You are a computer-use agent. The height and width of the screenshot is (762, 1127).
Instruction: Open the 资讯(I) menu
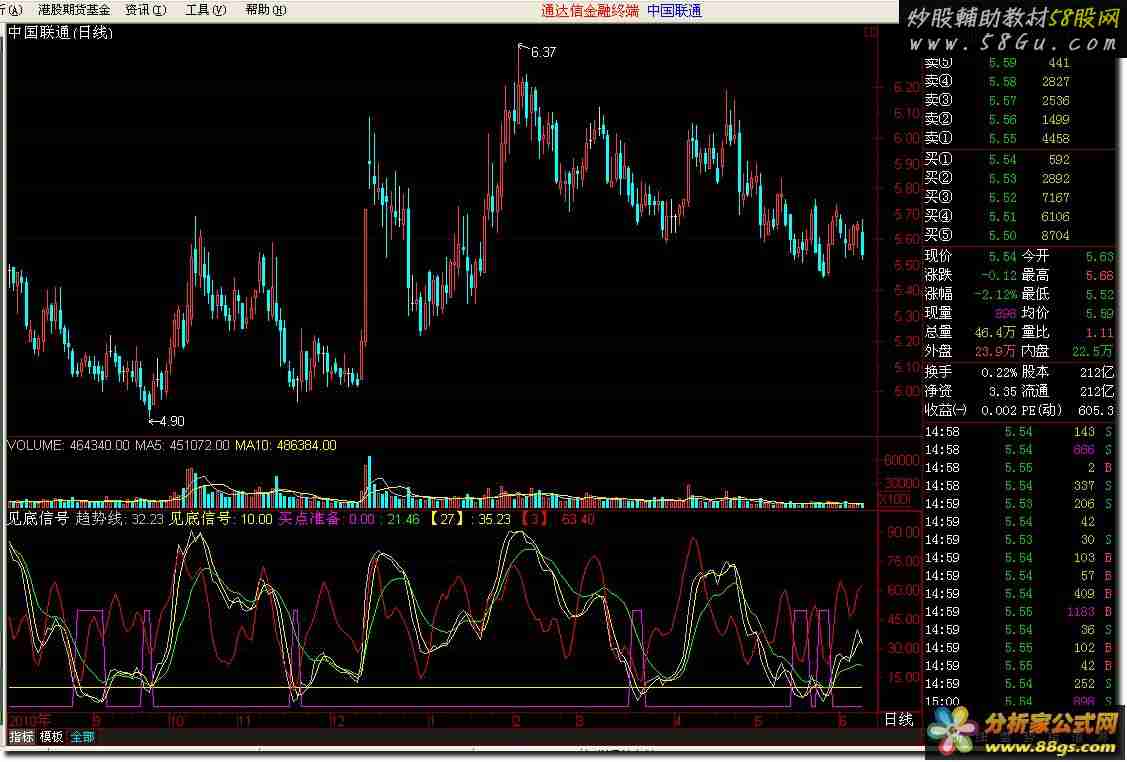pyautogui.click(x=146, y=10)
